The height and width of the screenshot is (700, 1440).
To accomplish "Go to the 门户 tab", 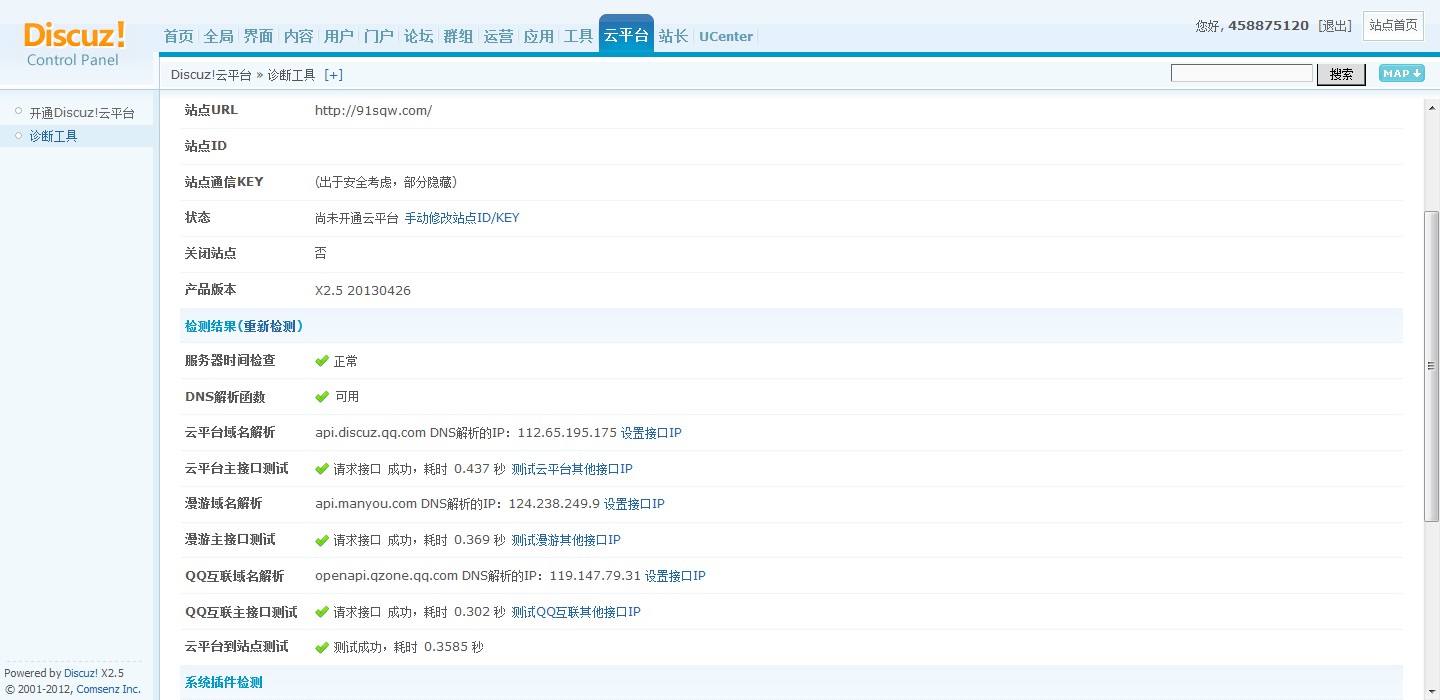I will (379, 36).
